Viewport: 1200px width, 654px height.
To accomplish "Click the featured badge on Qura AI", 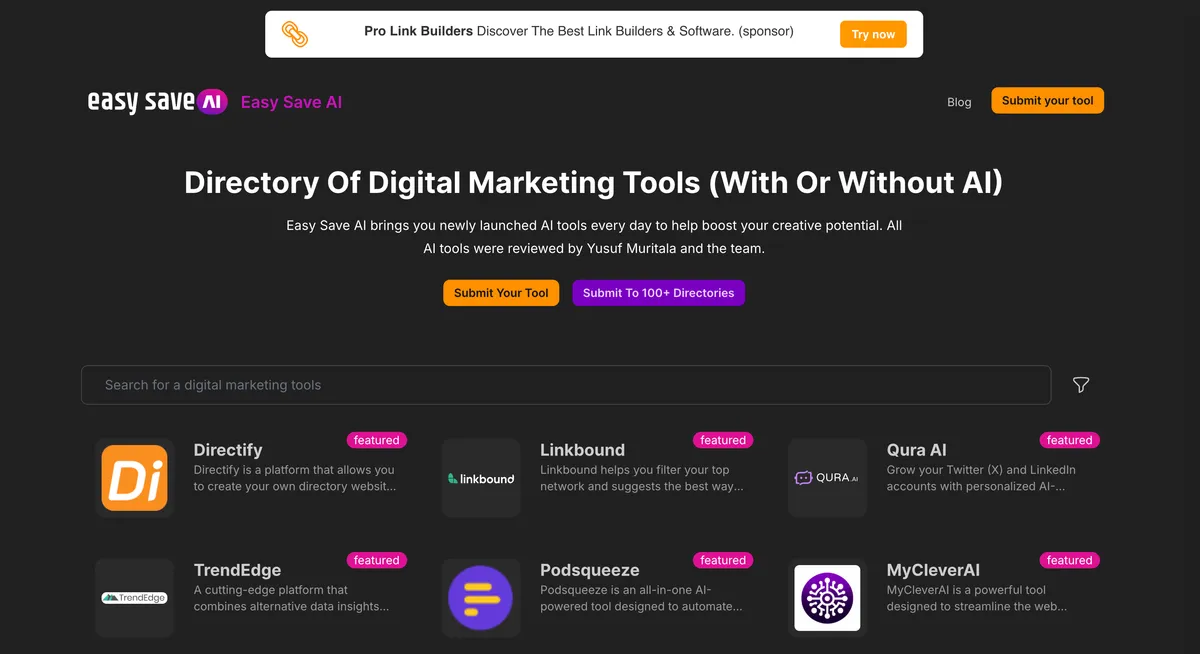I will [x=1069, y=440].
